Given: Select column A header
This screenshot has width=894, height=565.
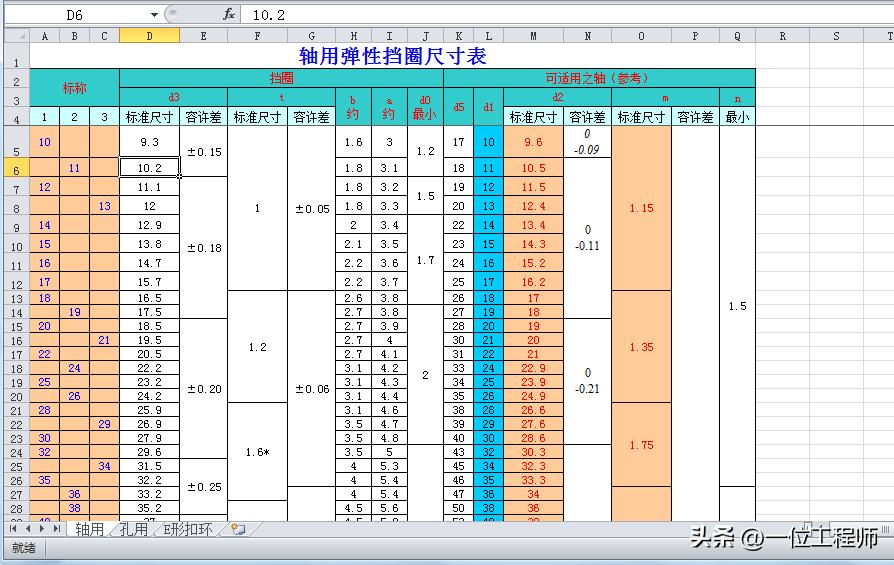Looking at the screenshot, I should coord(44,36).
